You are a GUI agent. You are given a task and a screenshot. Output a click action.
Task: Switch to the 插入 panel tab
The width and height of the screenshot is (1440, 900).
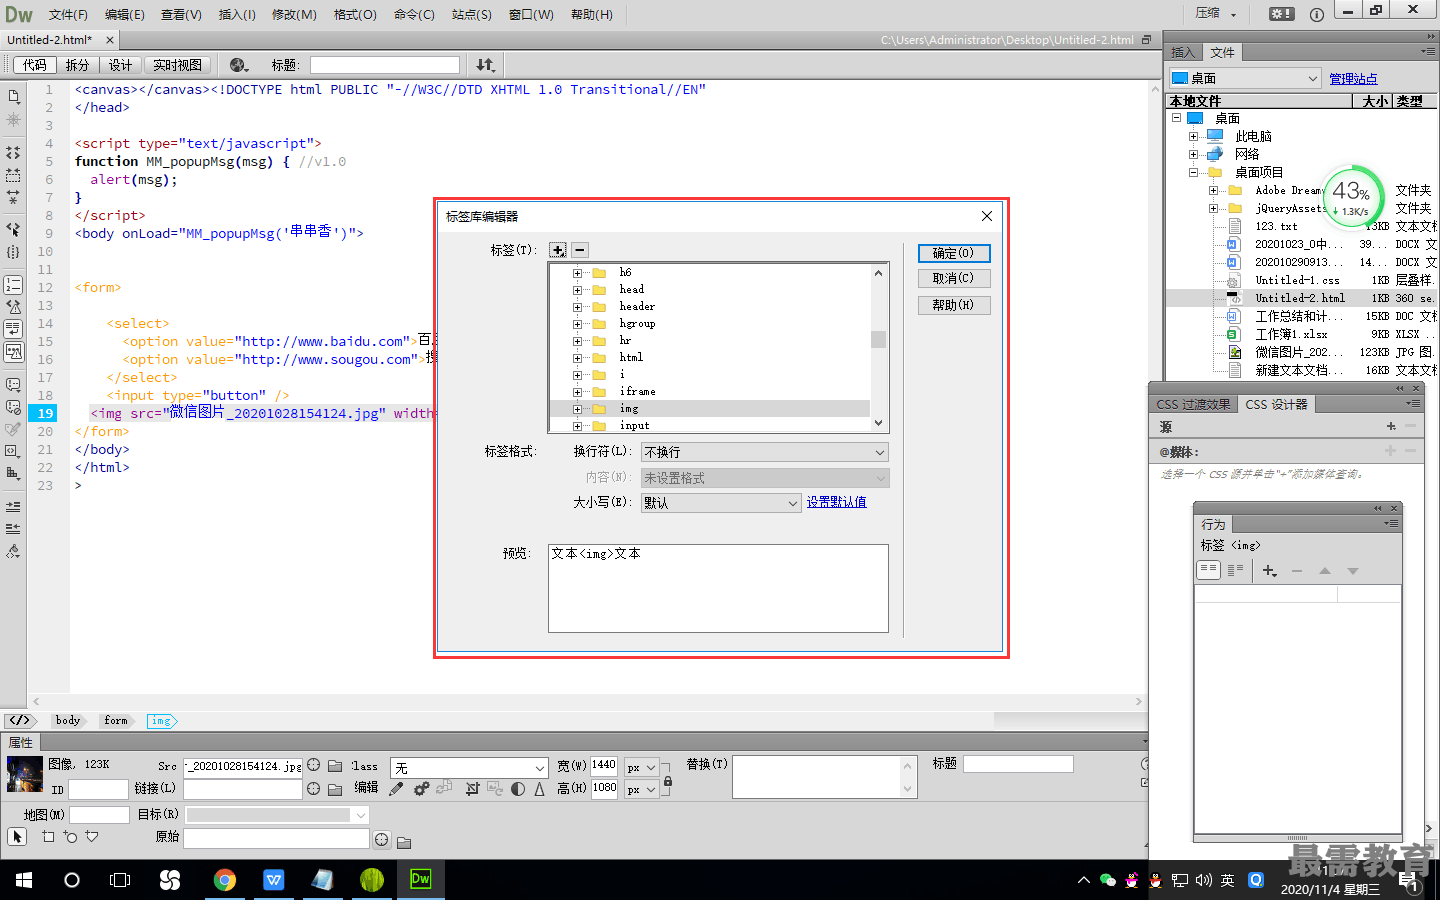pos(1183,52)
